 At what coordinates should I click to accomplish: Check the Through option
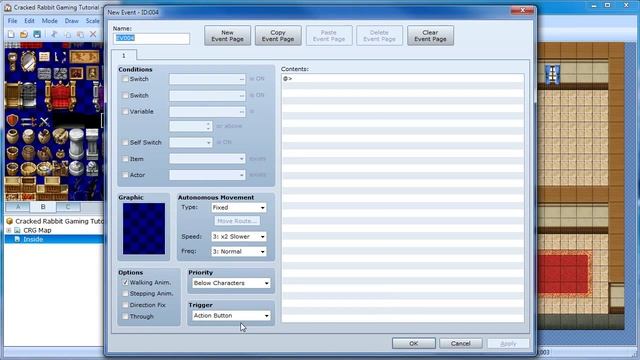pos(125,316)
